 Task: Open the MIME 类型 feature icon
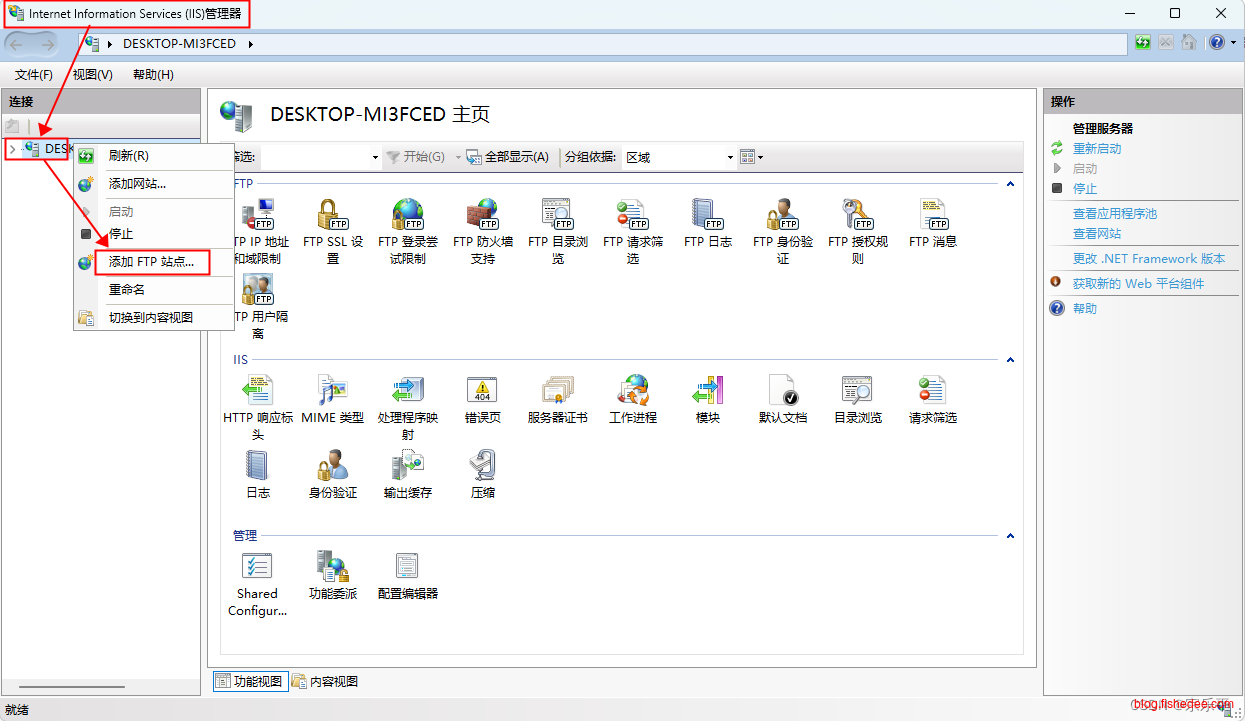tap(332, 392)
